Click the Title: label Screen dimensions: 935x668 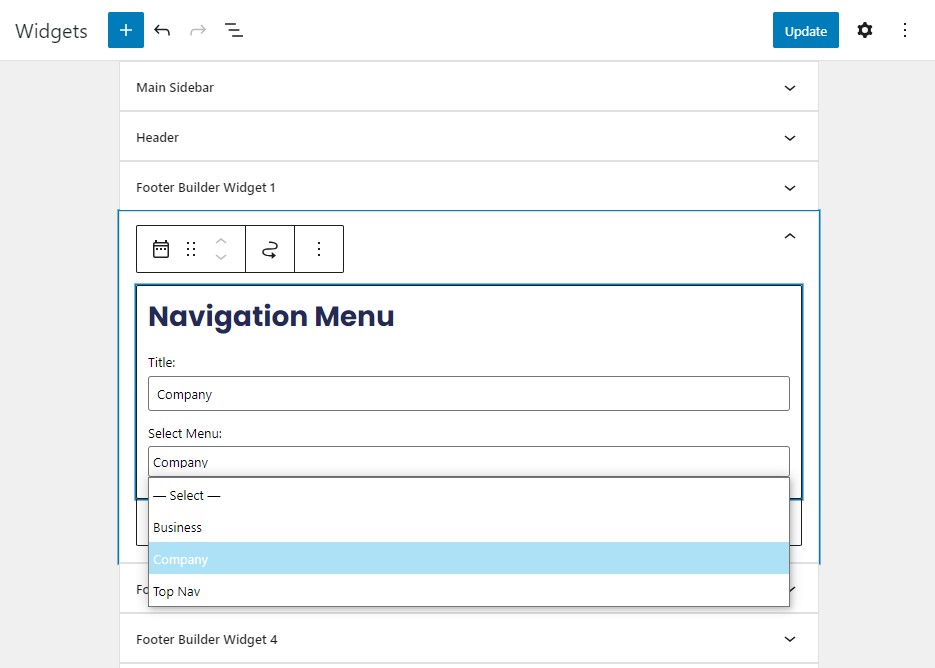[x=162, y=362]
